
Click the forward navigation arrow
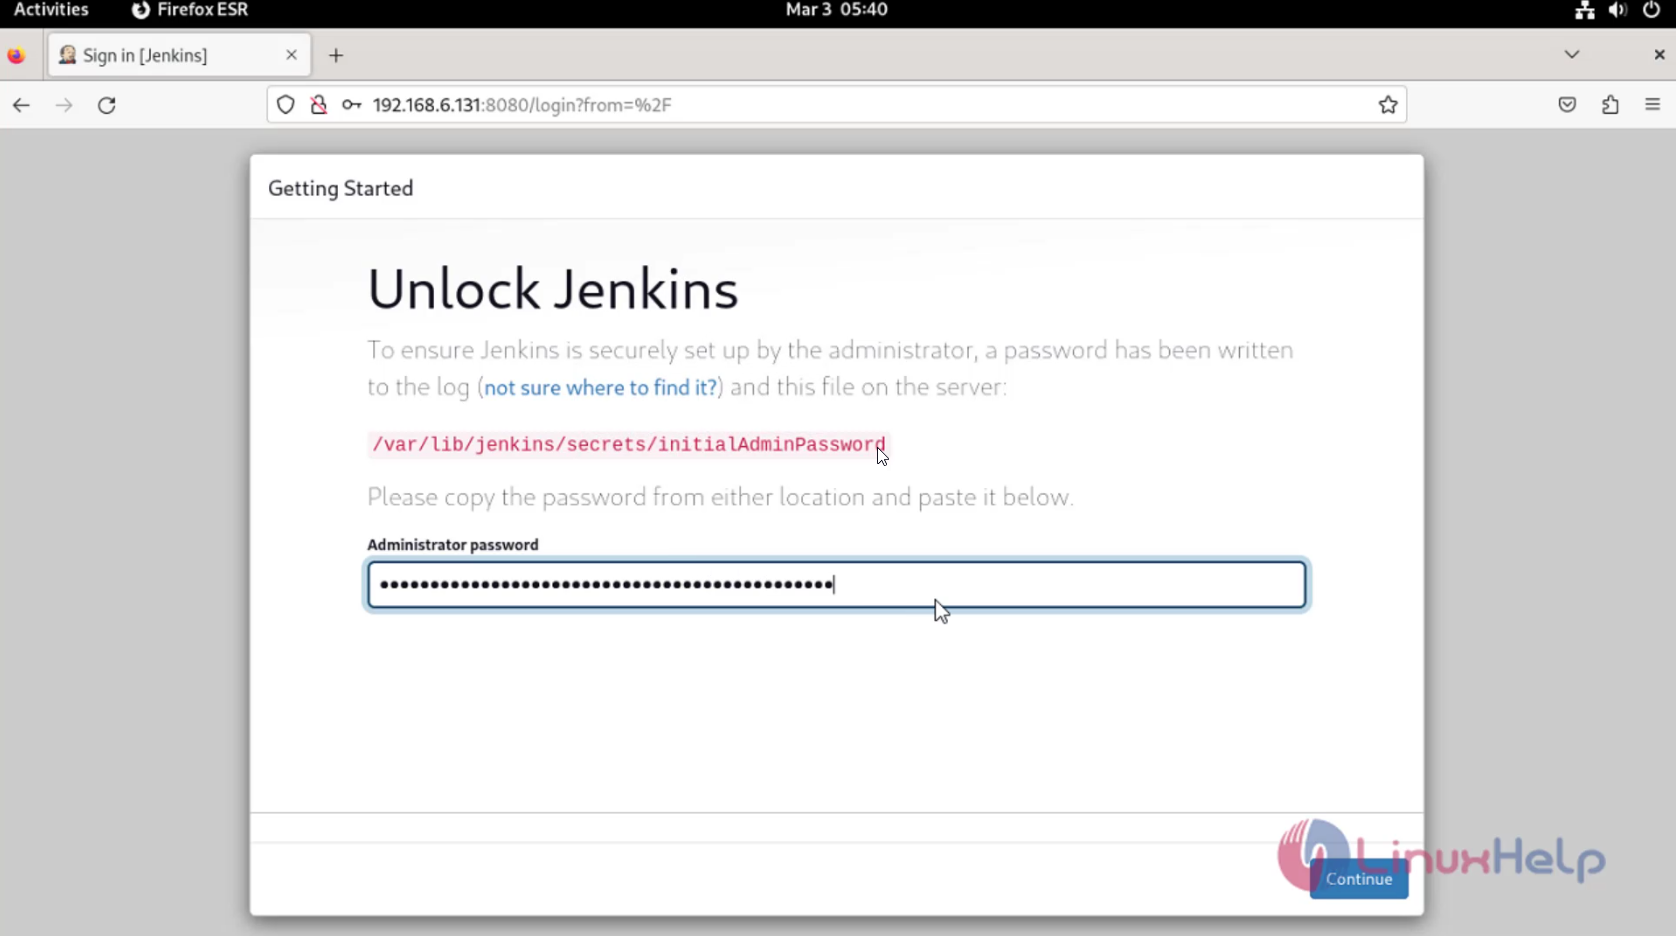[64, 105]
